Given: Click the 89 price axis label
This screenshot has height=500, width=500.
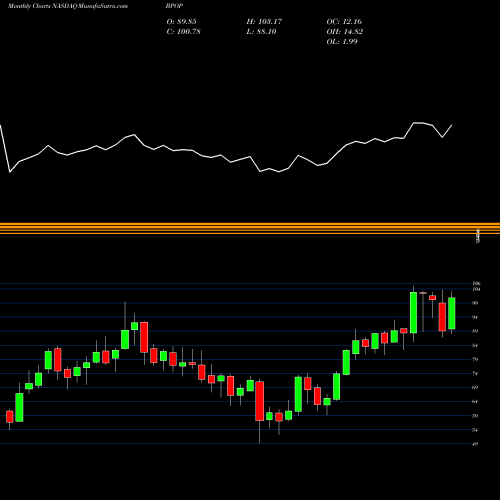Looking at the screenshot, I should (x=475, y=331).
